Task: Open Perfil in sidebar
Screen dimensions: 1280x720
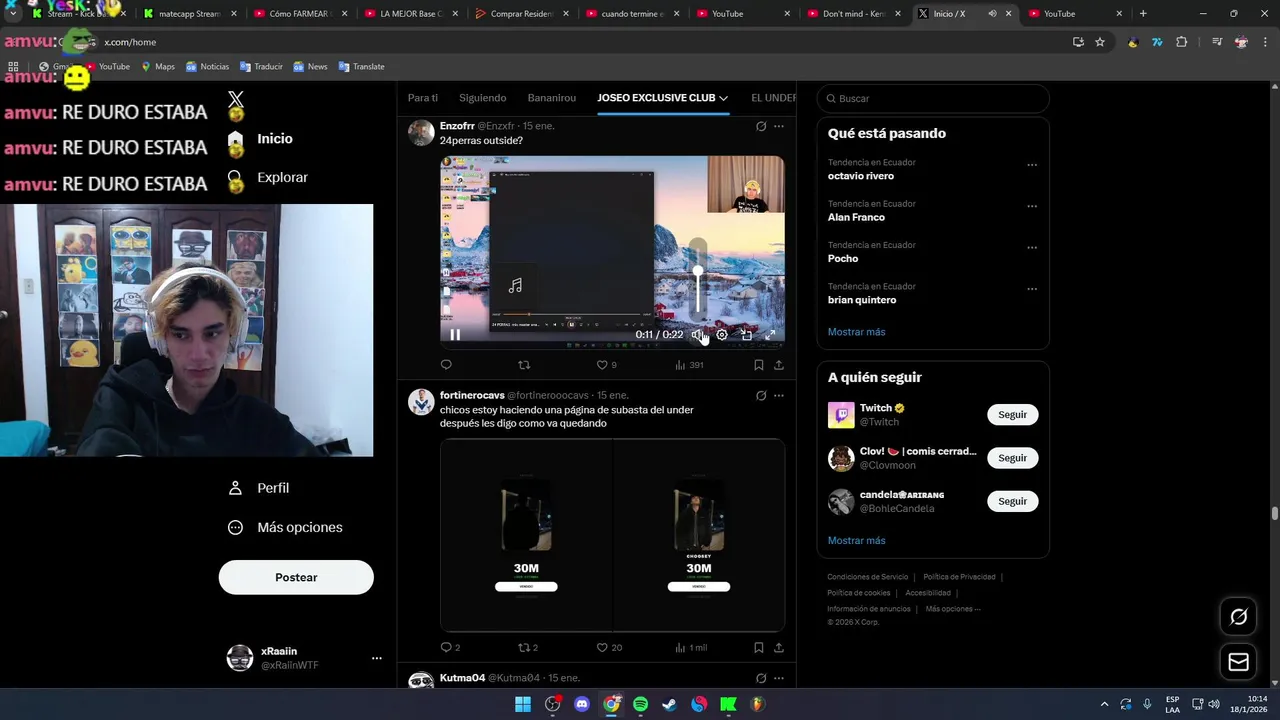Action: [260, 488]
